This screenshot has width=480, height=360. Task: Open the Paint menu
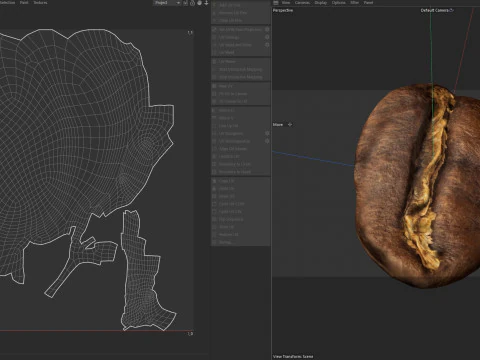[x=24, y=3]
